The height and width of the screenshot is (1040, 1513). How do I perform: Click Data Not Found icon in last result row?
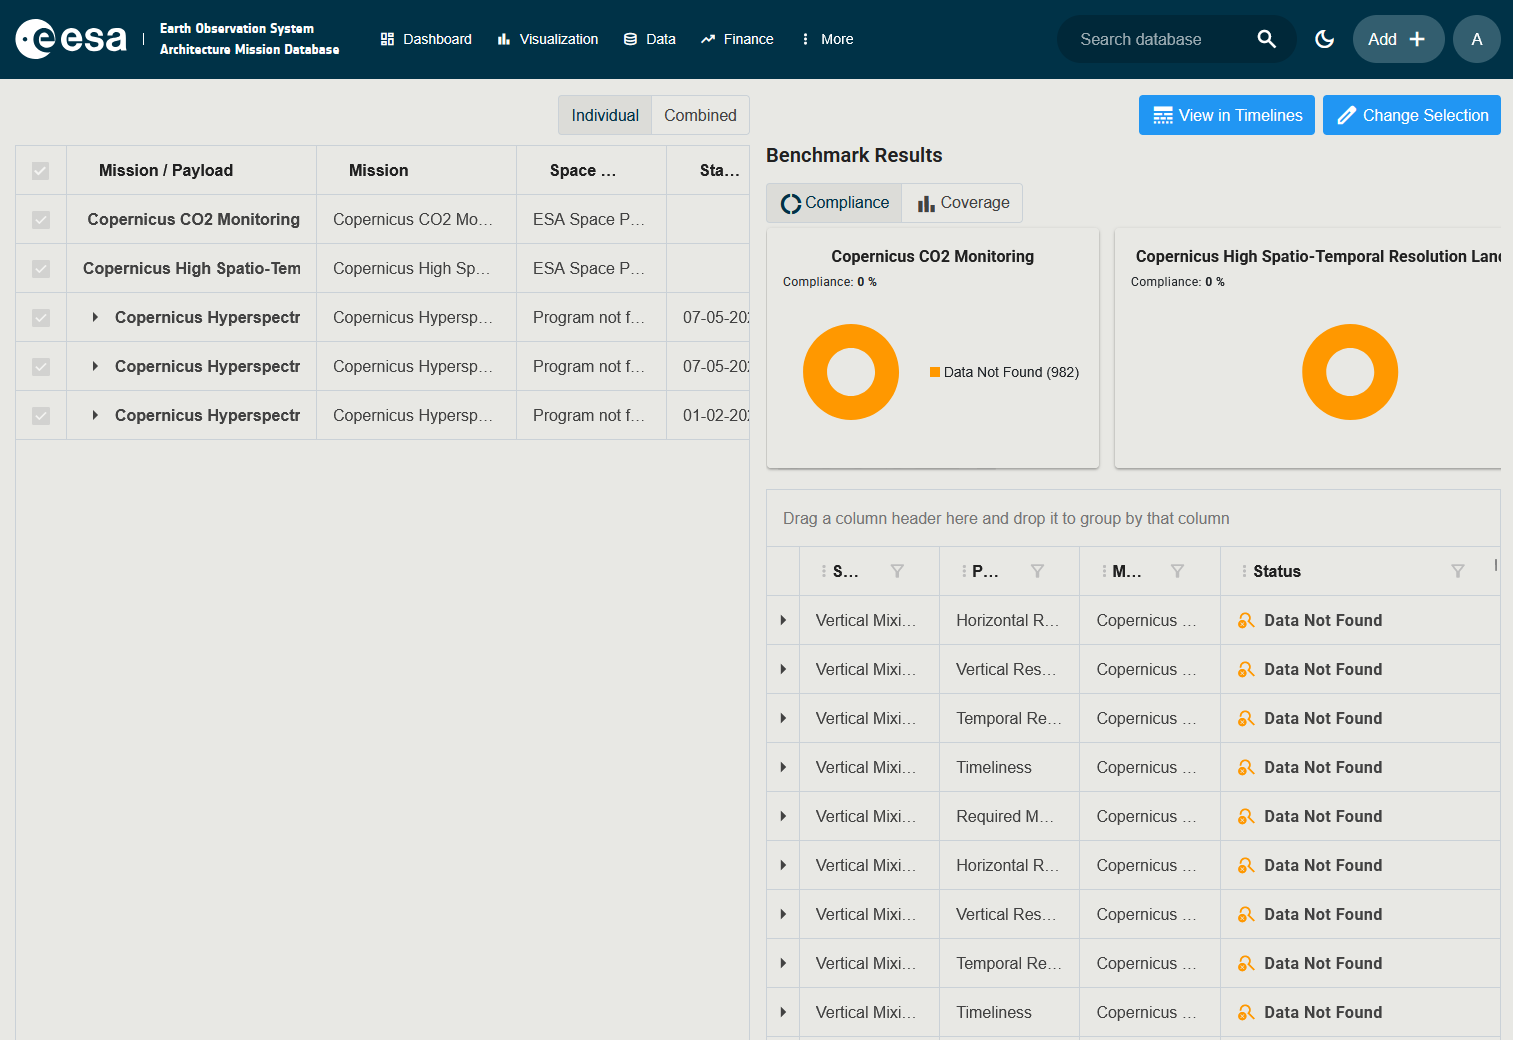click(1246, 1012)
